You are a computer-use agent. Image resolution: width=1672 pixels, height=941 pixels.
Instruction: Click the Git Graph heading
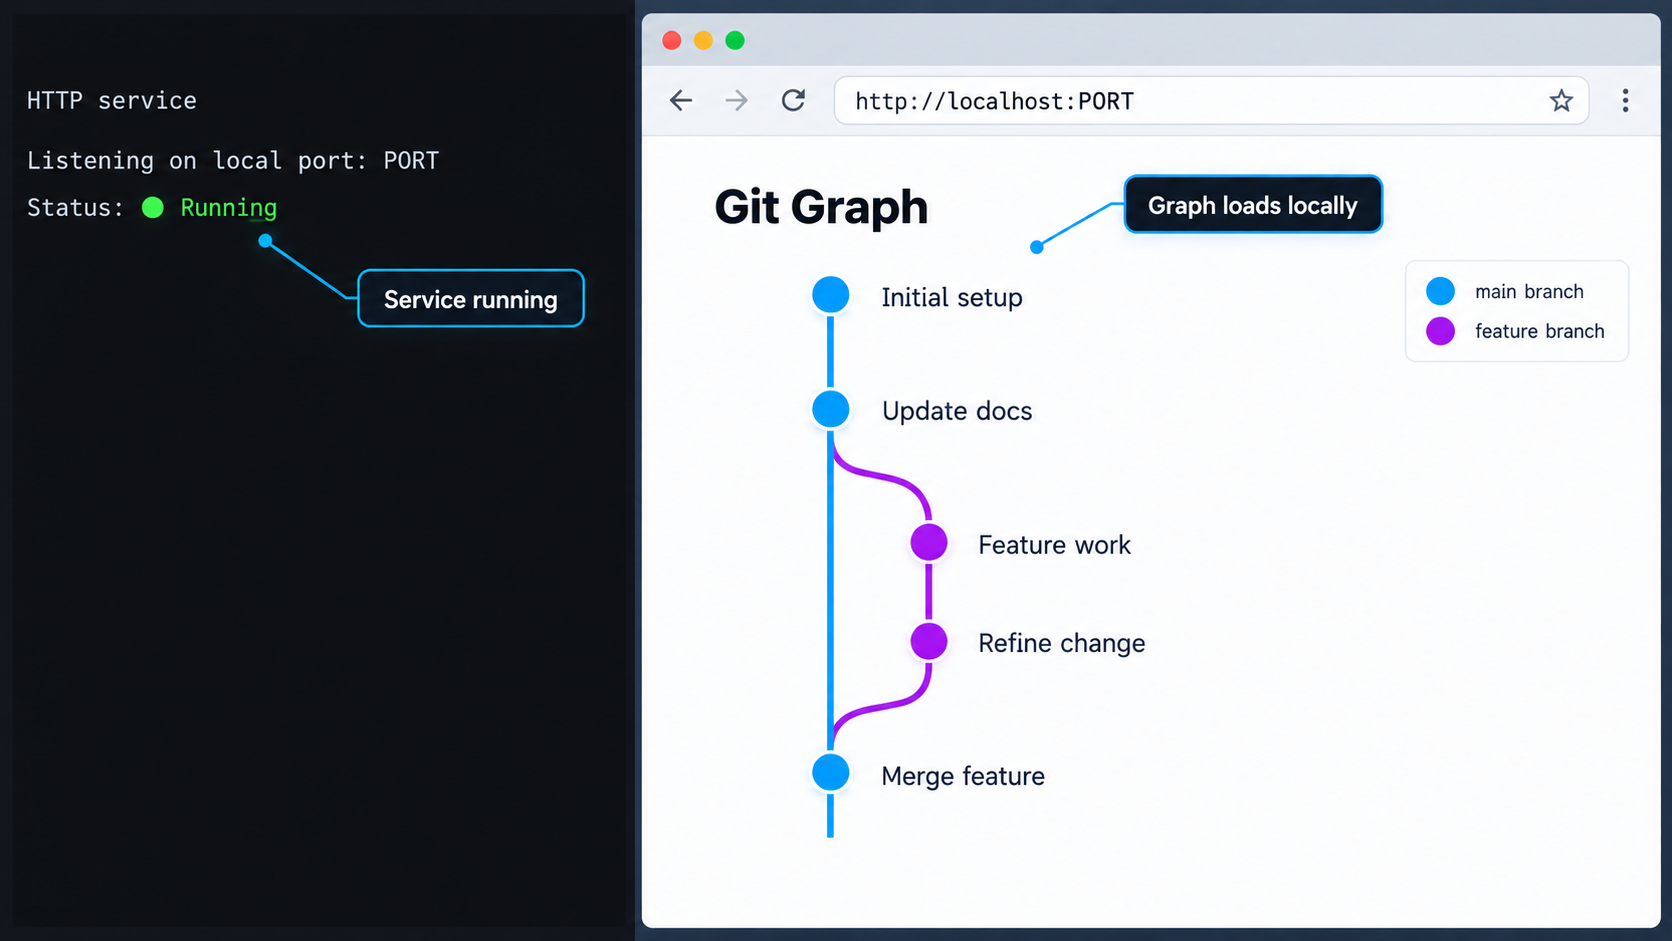click(821, 207)
